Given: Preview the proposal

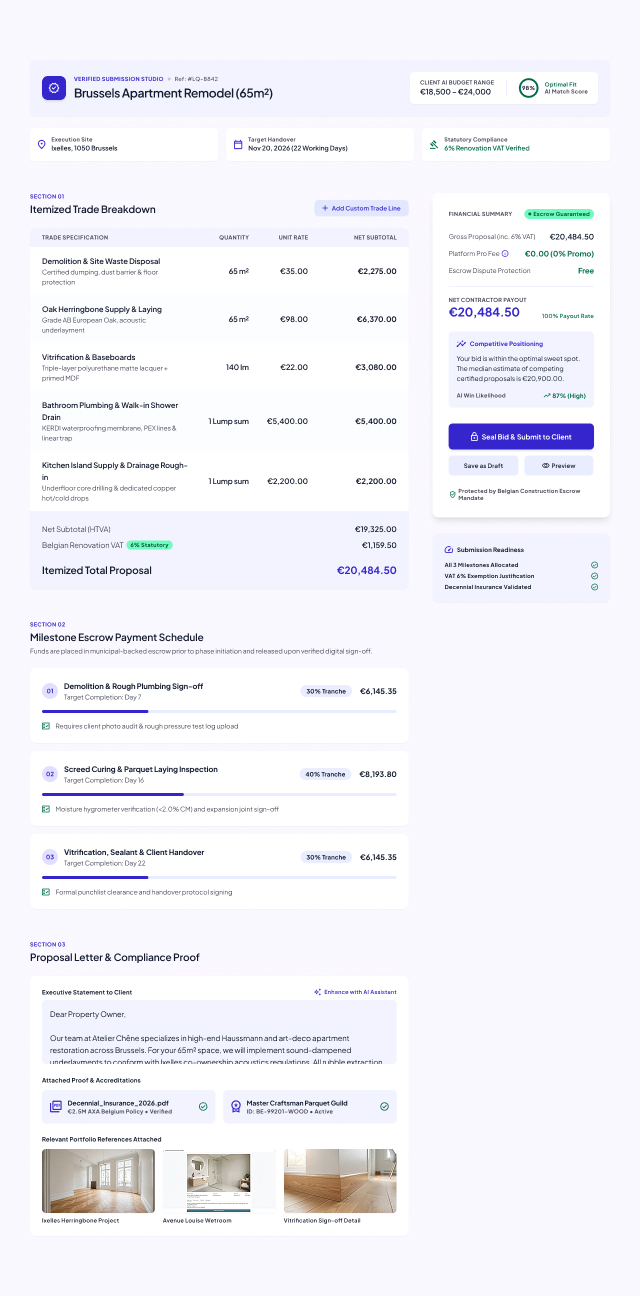Looking at the screenshot, I should click(558, 466).
